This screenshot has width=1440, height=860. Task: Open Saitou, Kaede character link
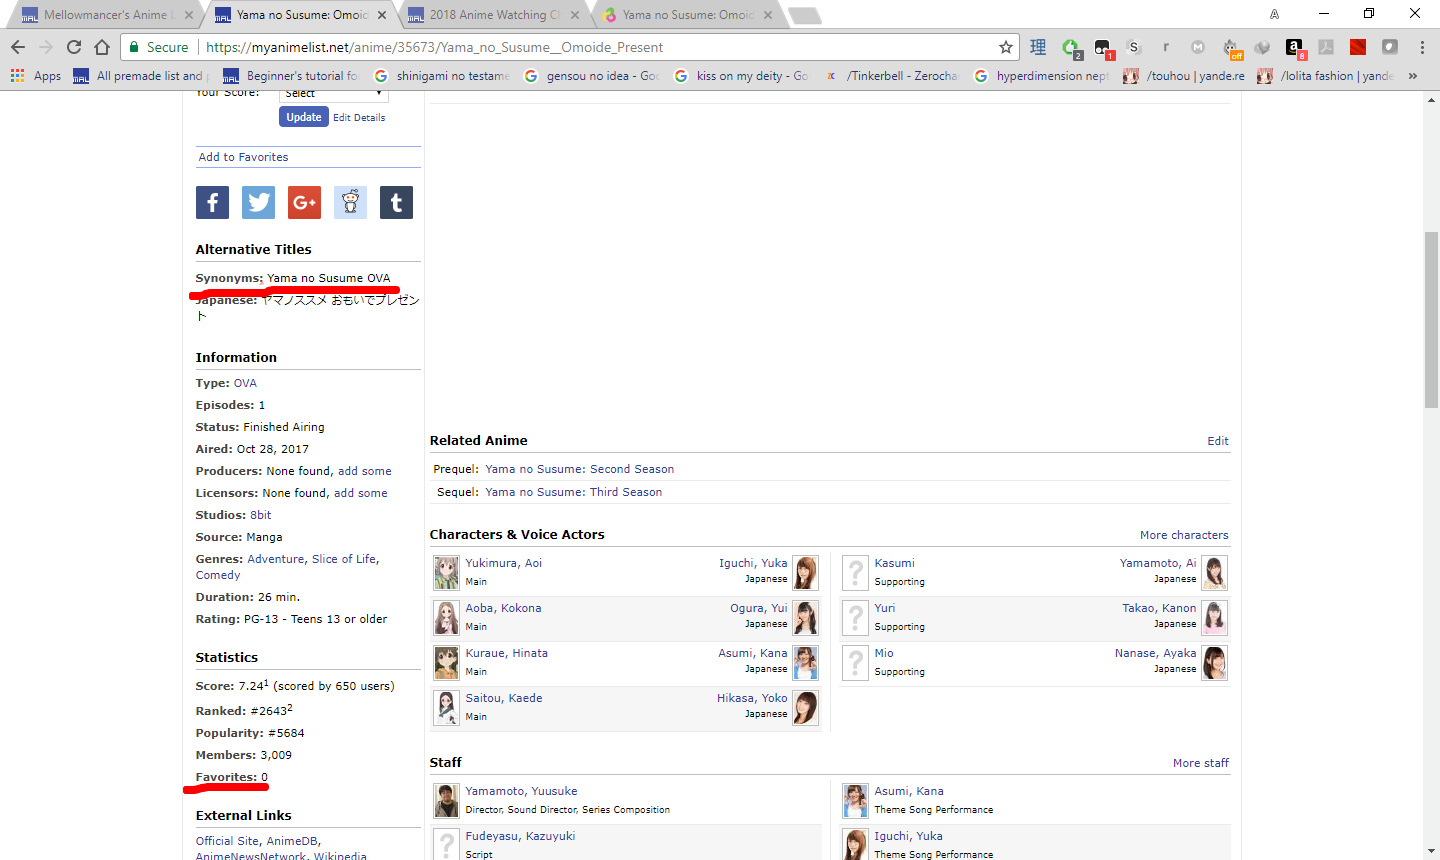(504, 698)
